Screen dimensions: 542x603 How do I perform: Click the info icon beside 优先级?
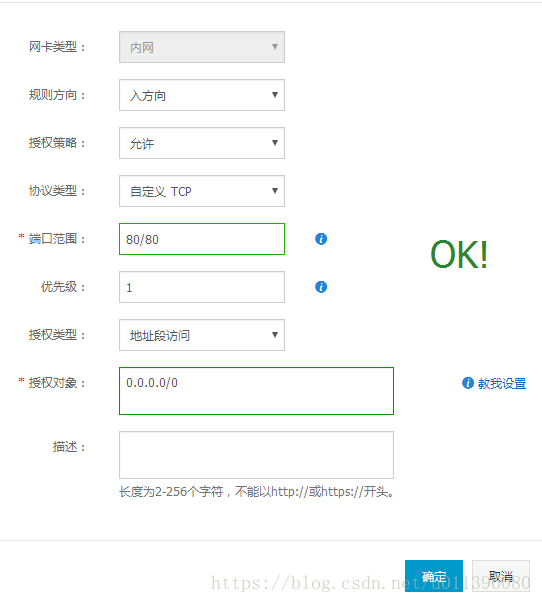(321, 287)
